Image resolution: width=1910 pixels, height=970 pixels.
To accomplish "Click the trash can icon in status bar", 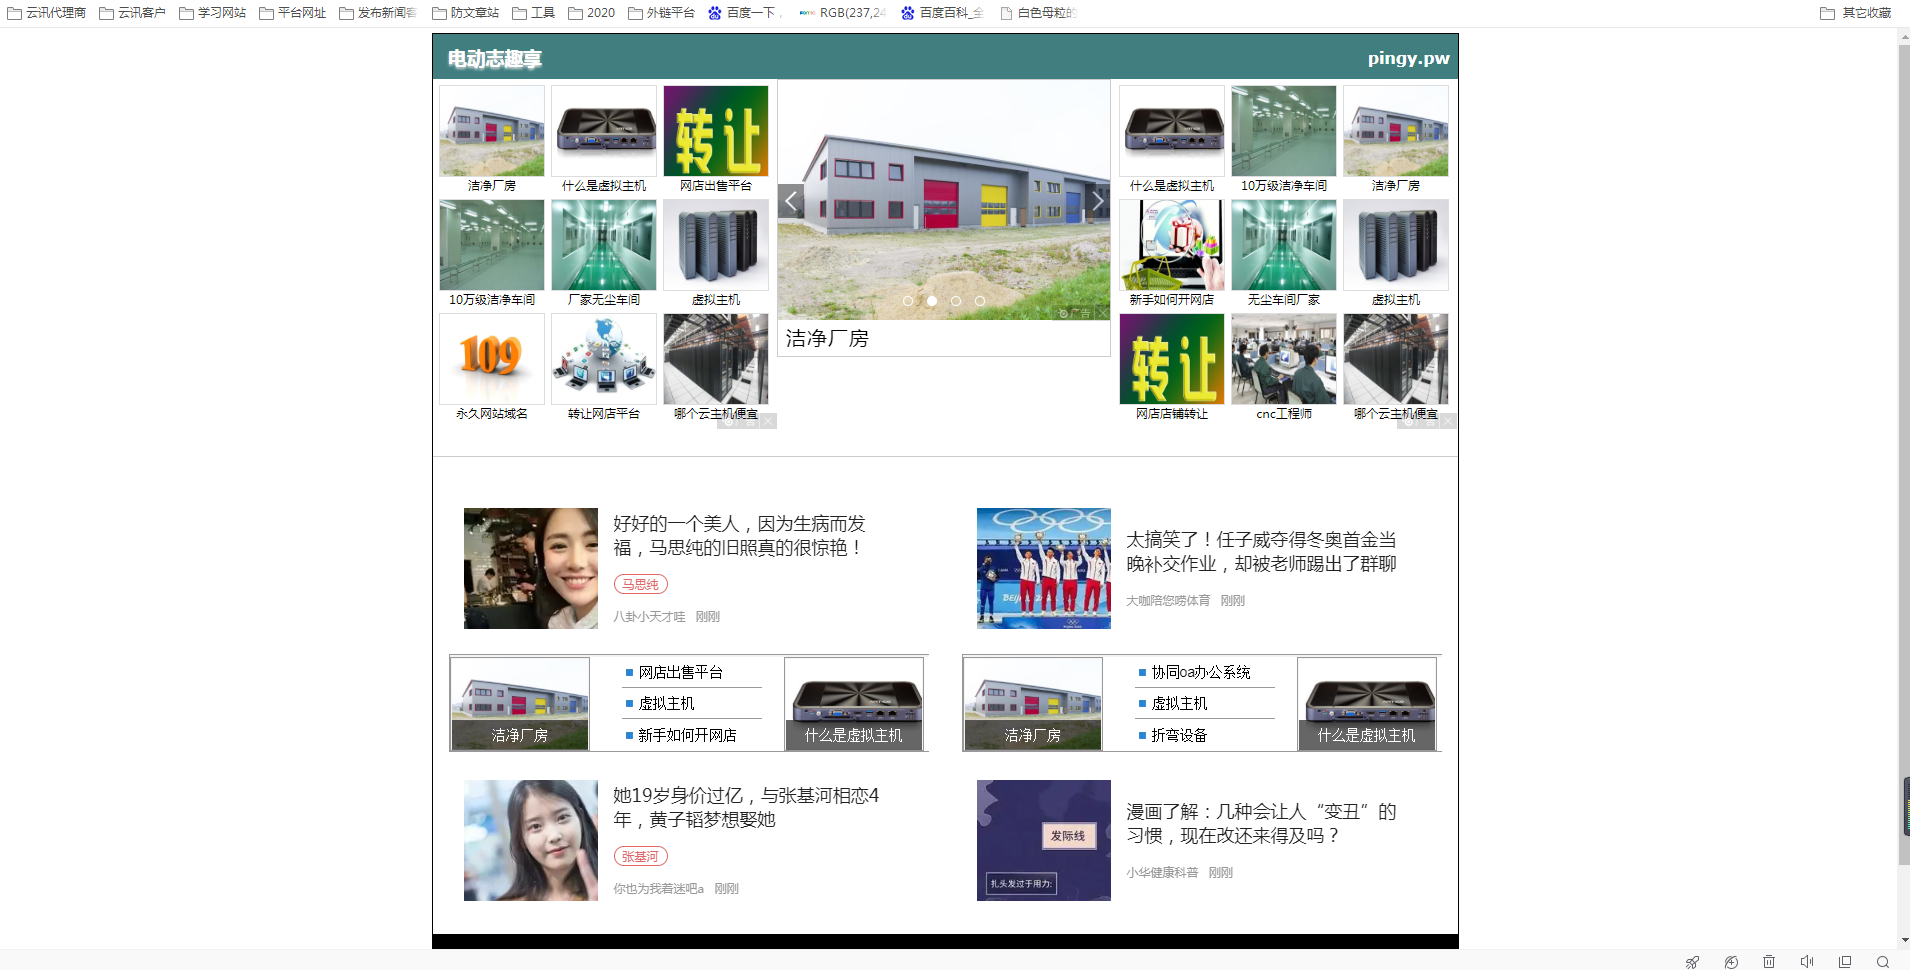I will [x=1769, y=962].
